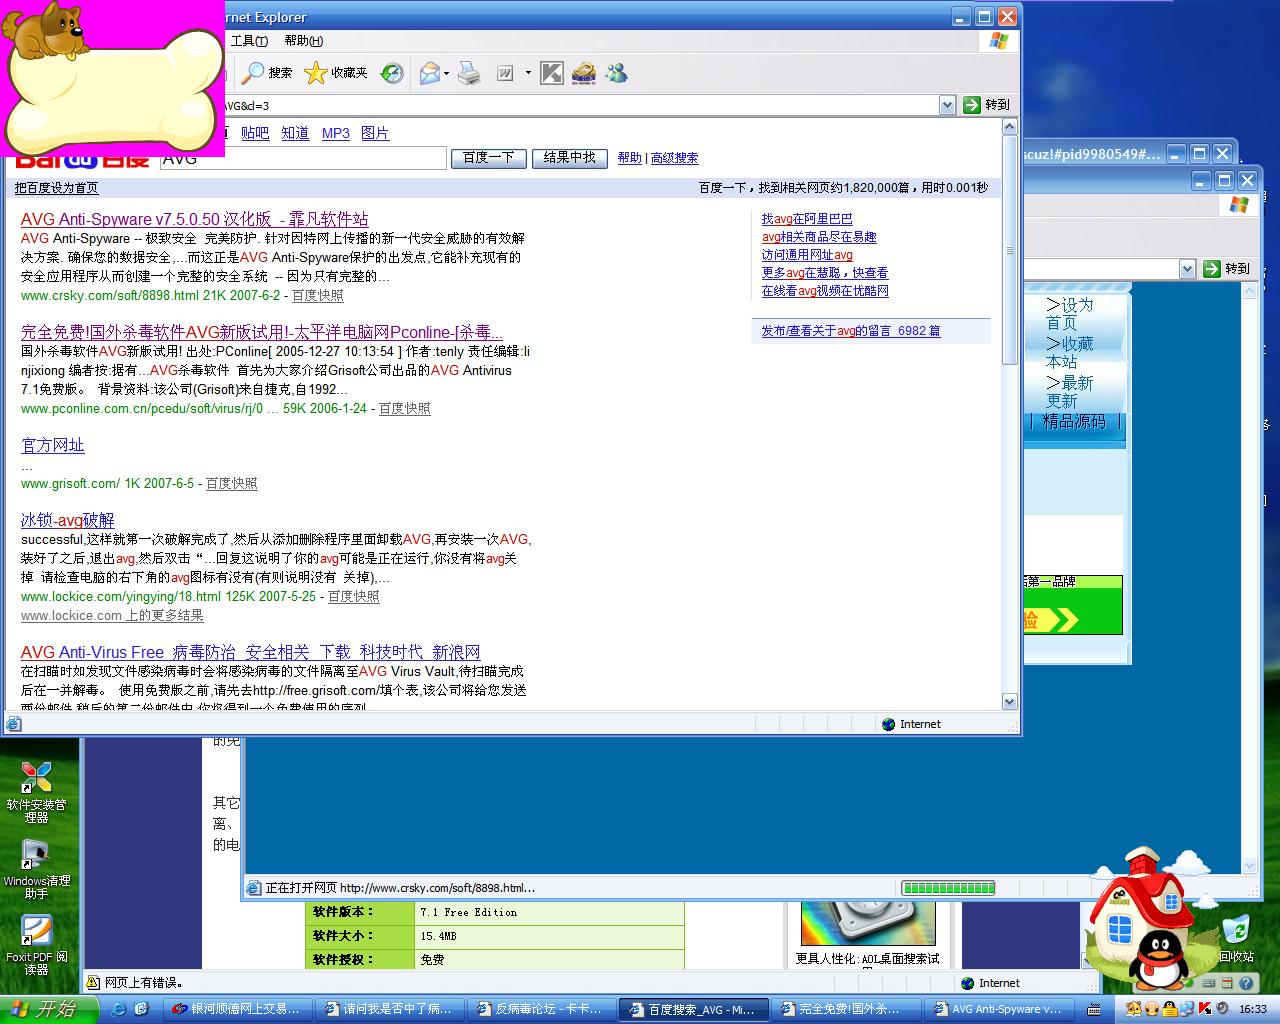The width and height of the screenshot is (1280, 1024).
Task: Open the 官方网址 search result
Action: pos(53,445)
